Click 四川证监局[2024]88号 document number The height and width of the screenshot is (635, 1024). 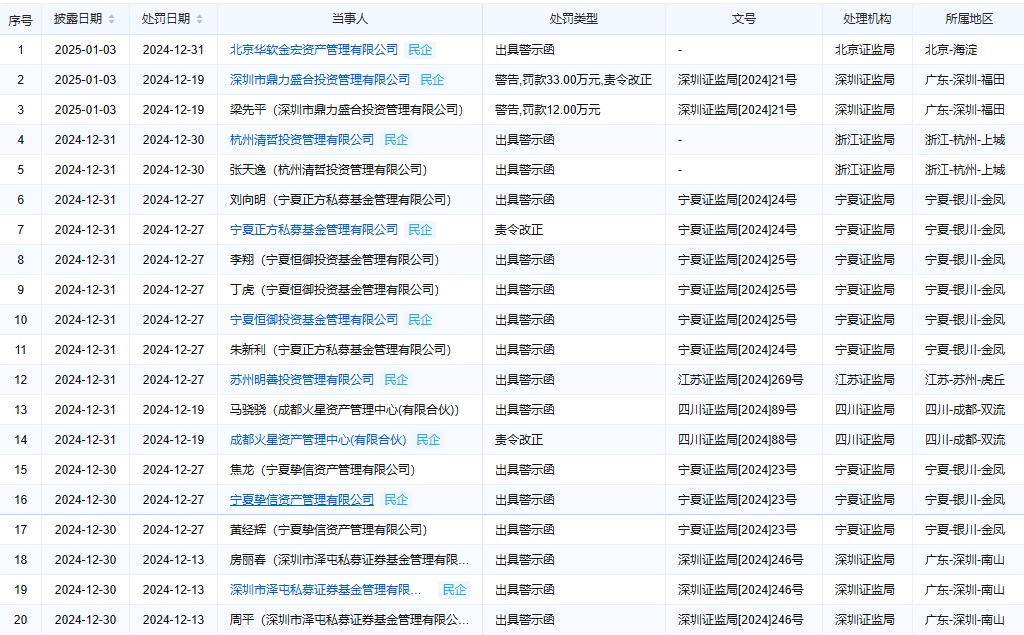(x=737, y=440)
